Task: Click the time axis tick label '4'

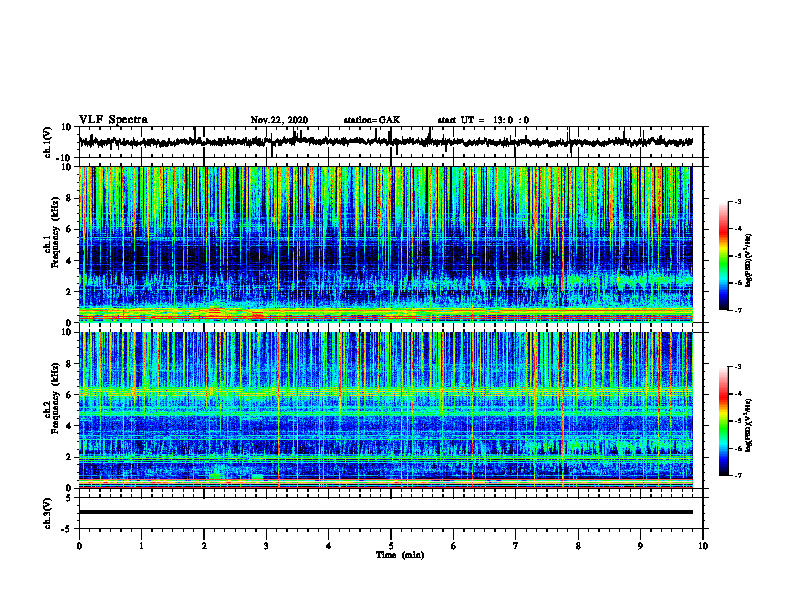Action: click(x=329, y=546)
